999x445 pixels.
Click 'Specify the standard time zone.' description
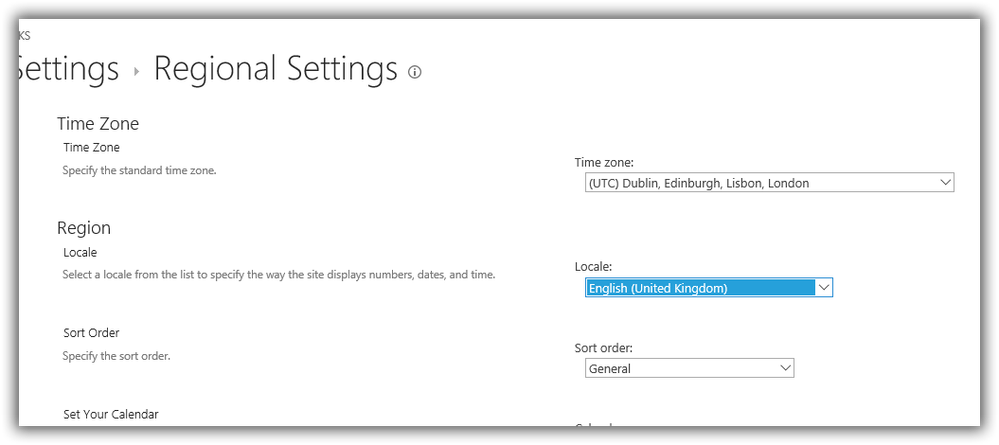pyautogui.click(x=139, y=170)
